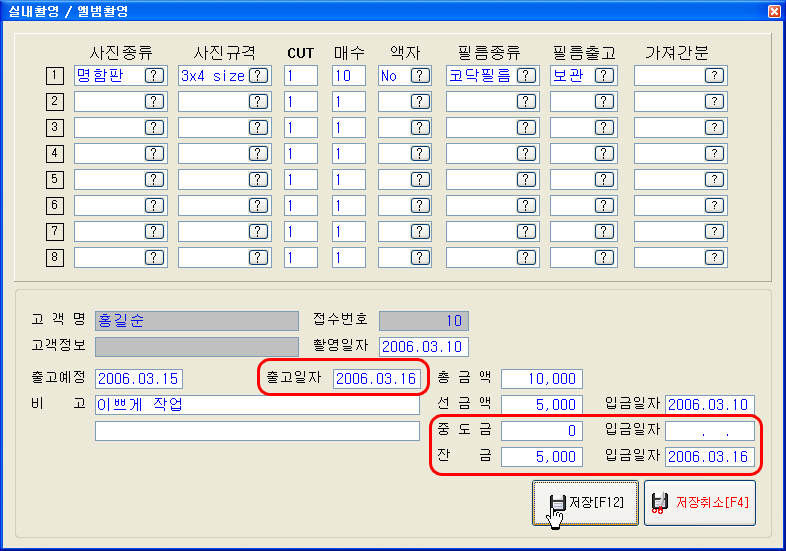Click the 사진종류 field in row 2

click(121, 102)
